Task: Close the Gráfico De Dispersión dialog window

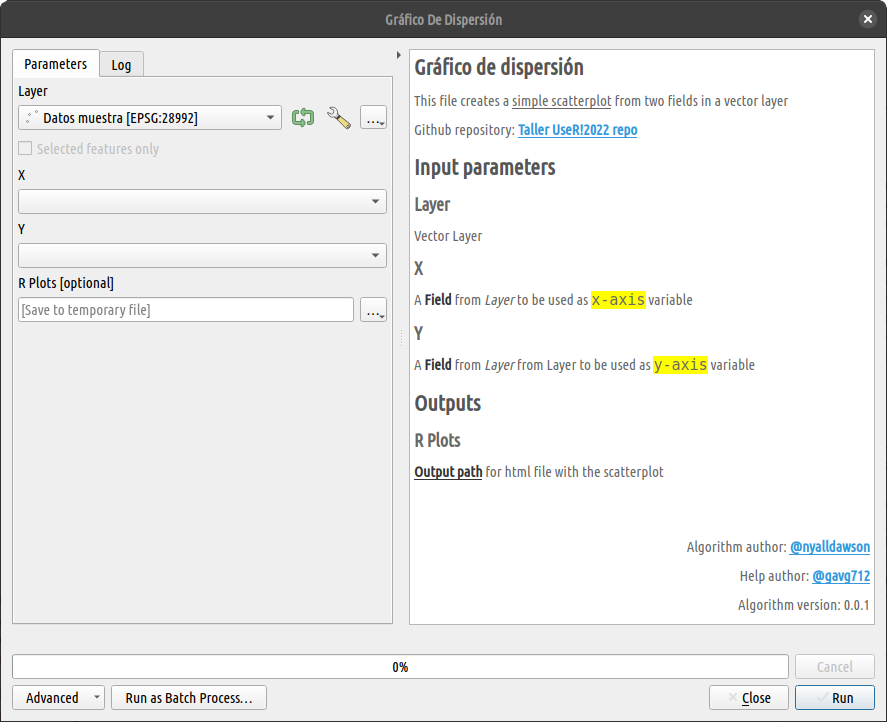Action: click(866, 19)
